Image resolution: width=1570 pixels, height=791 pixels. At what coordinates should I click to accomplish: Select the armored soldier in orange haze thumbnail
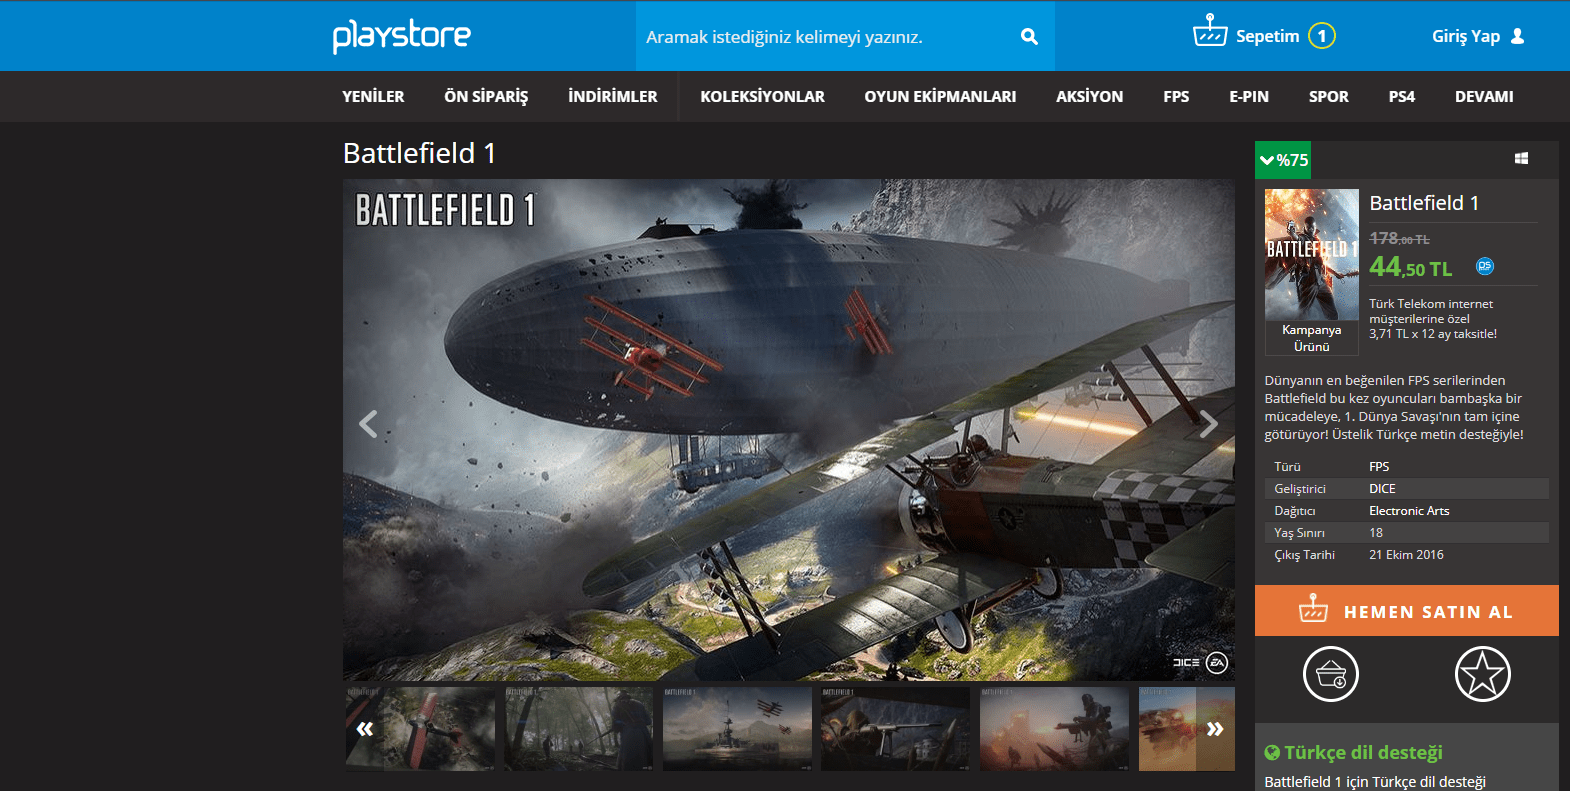pyautogui.click(x=1054, y=729)
